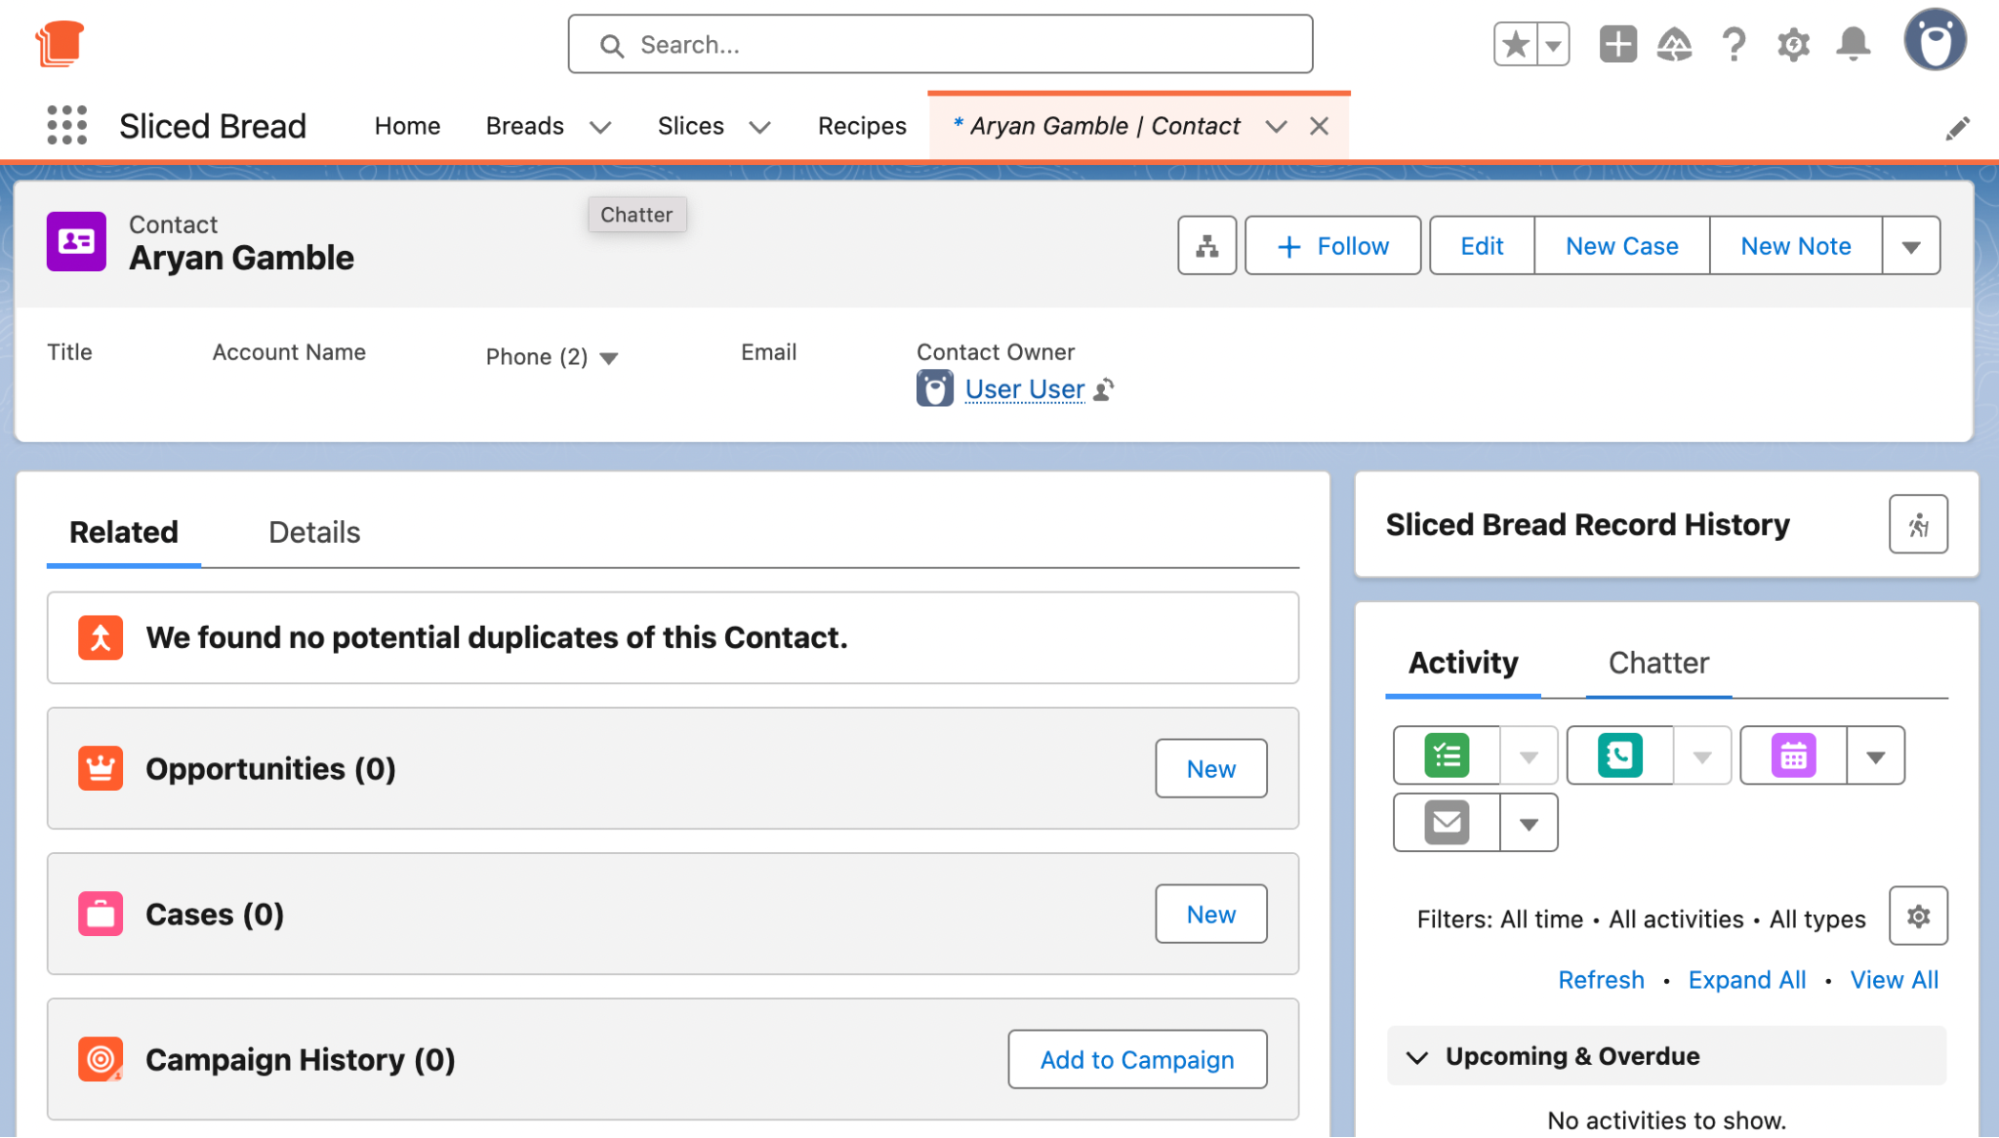The image size is (1999, 1138).
Task: Open the Trailhead Guidance Center icon
Action: click(x=1674, y=44)
